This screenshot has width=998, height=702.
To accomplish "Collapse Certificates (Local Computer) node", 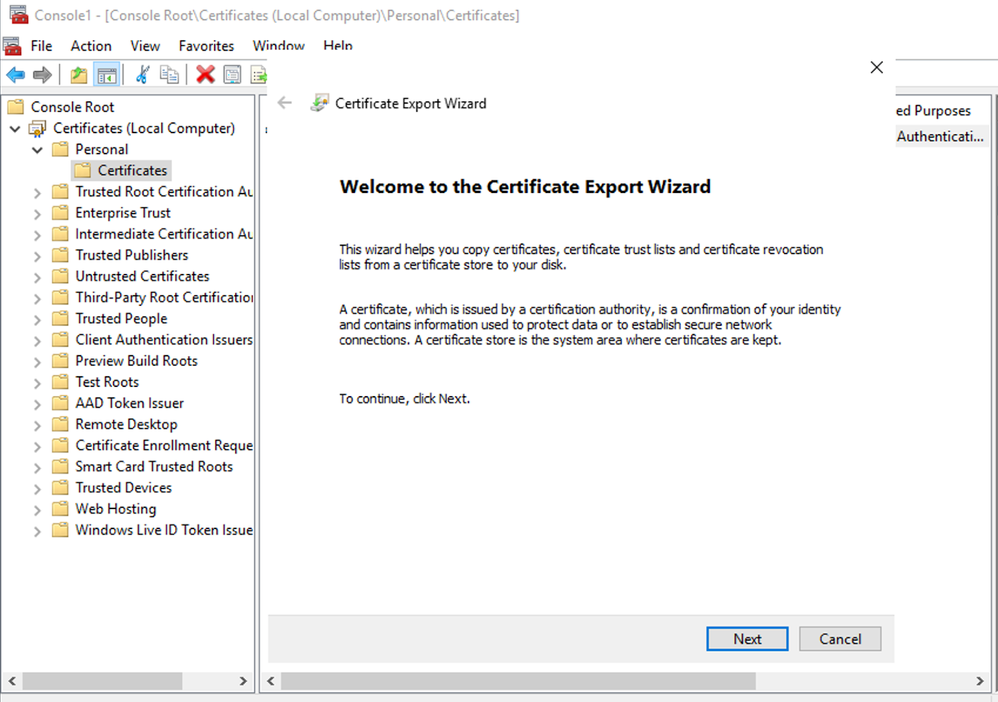I will point(15,129).
